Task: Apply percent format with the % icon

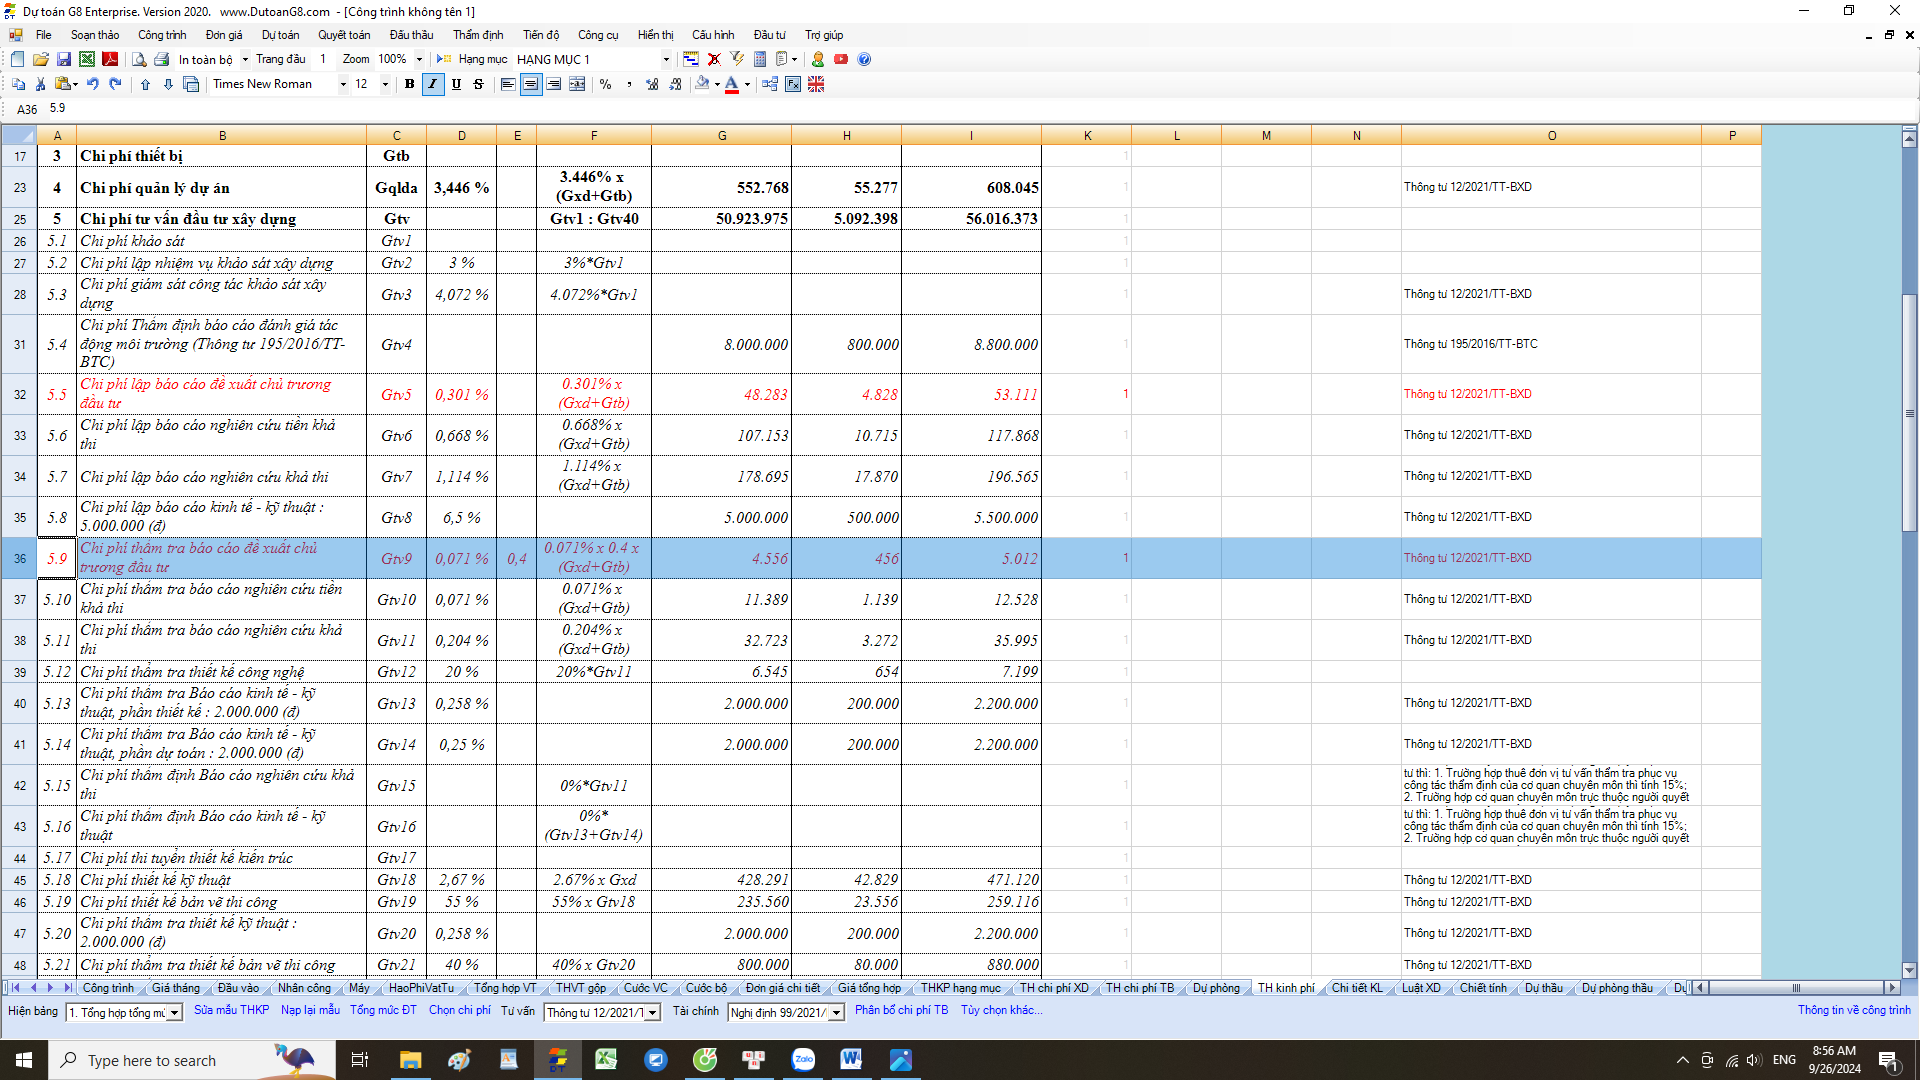Action: click(606, 84)
